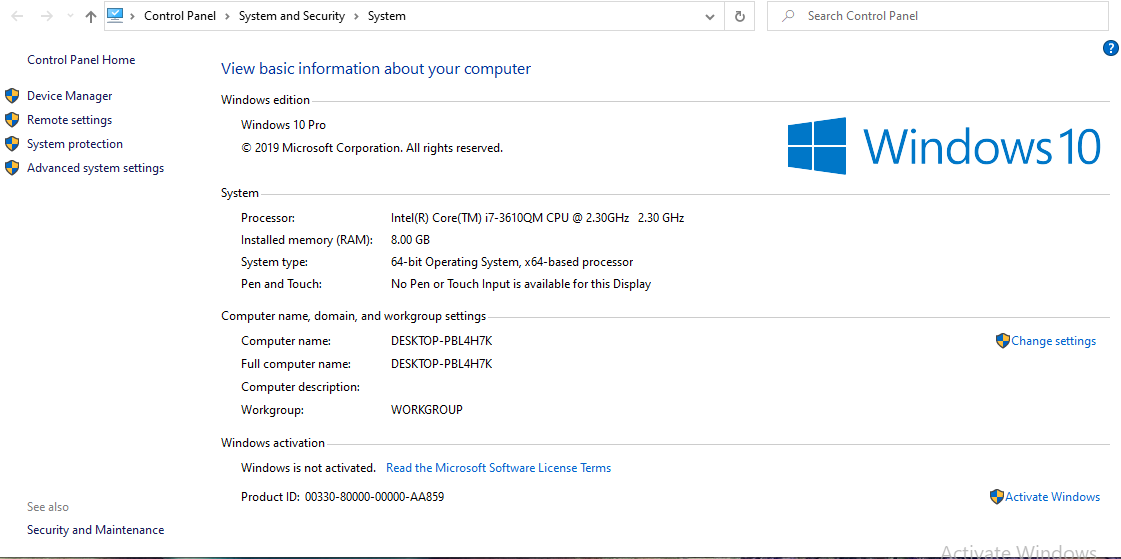Screen dimensions: 1121x559
Task: Go up one level with Up arrow
Action: (90, 16)
